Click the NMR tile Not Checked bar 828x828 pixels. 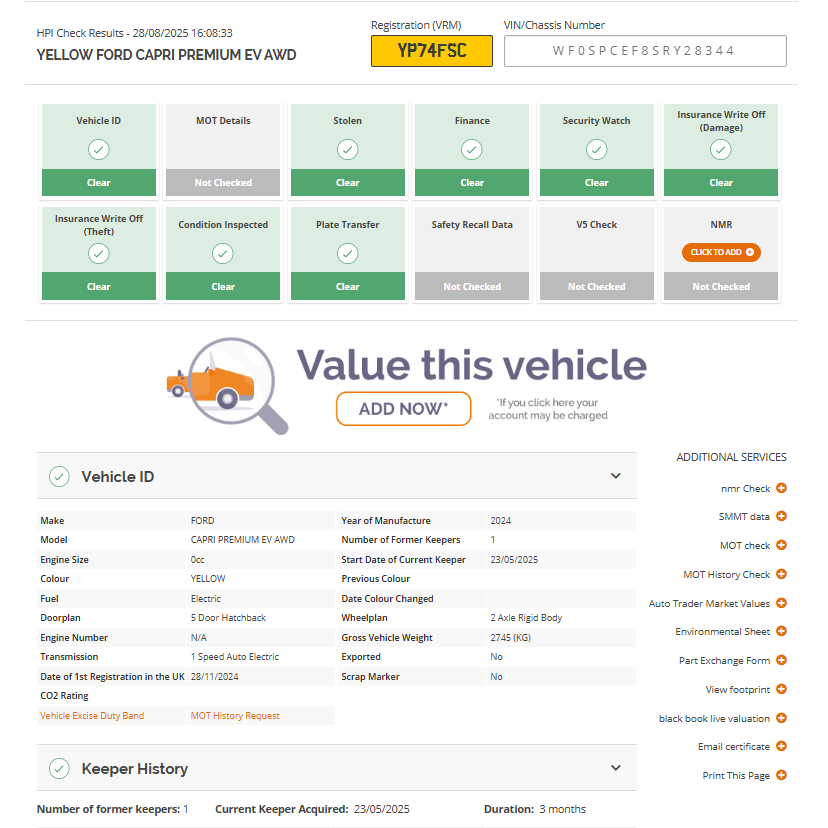[x=721, y=286]
